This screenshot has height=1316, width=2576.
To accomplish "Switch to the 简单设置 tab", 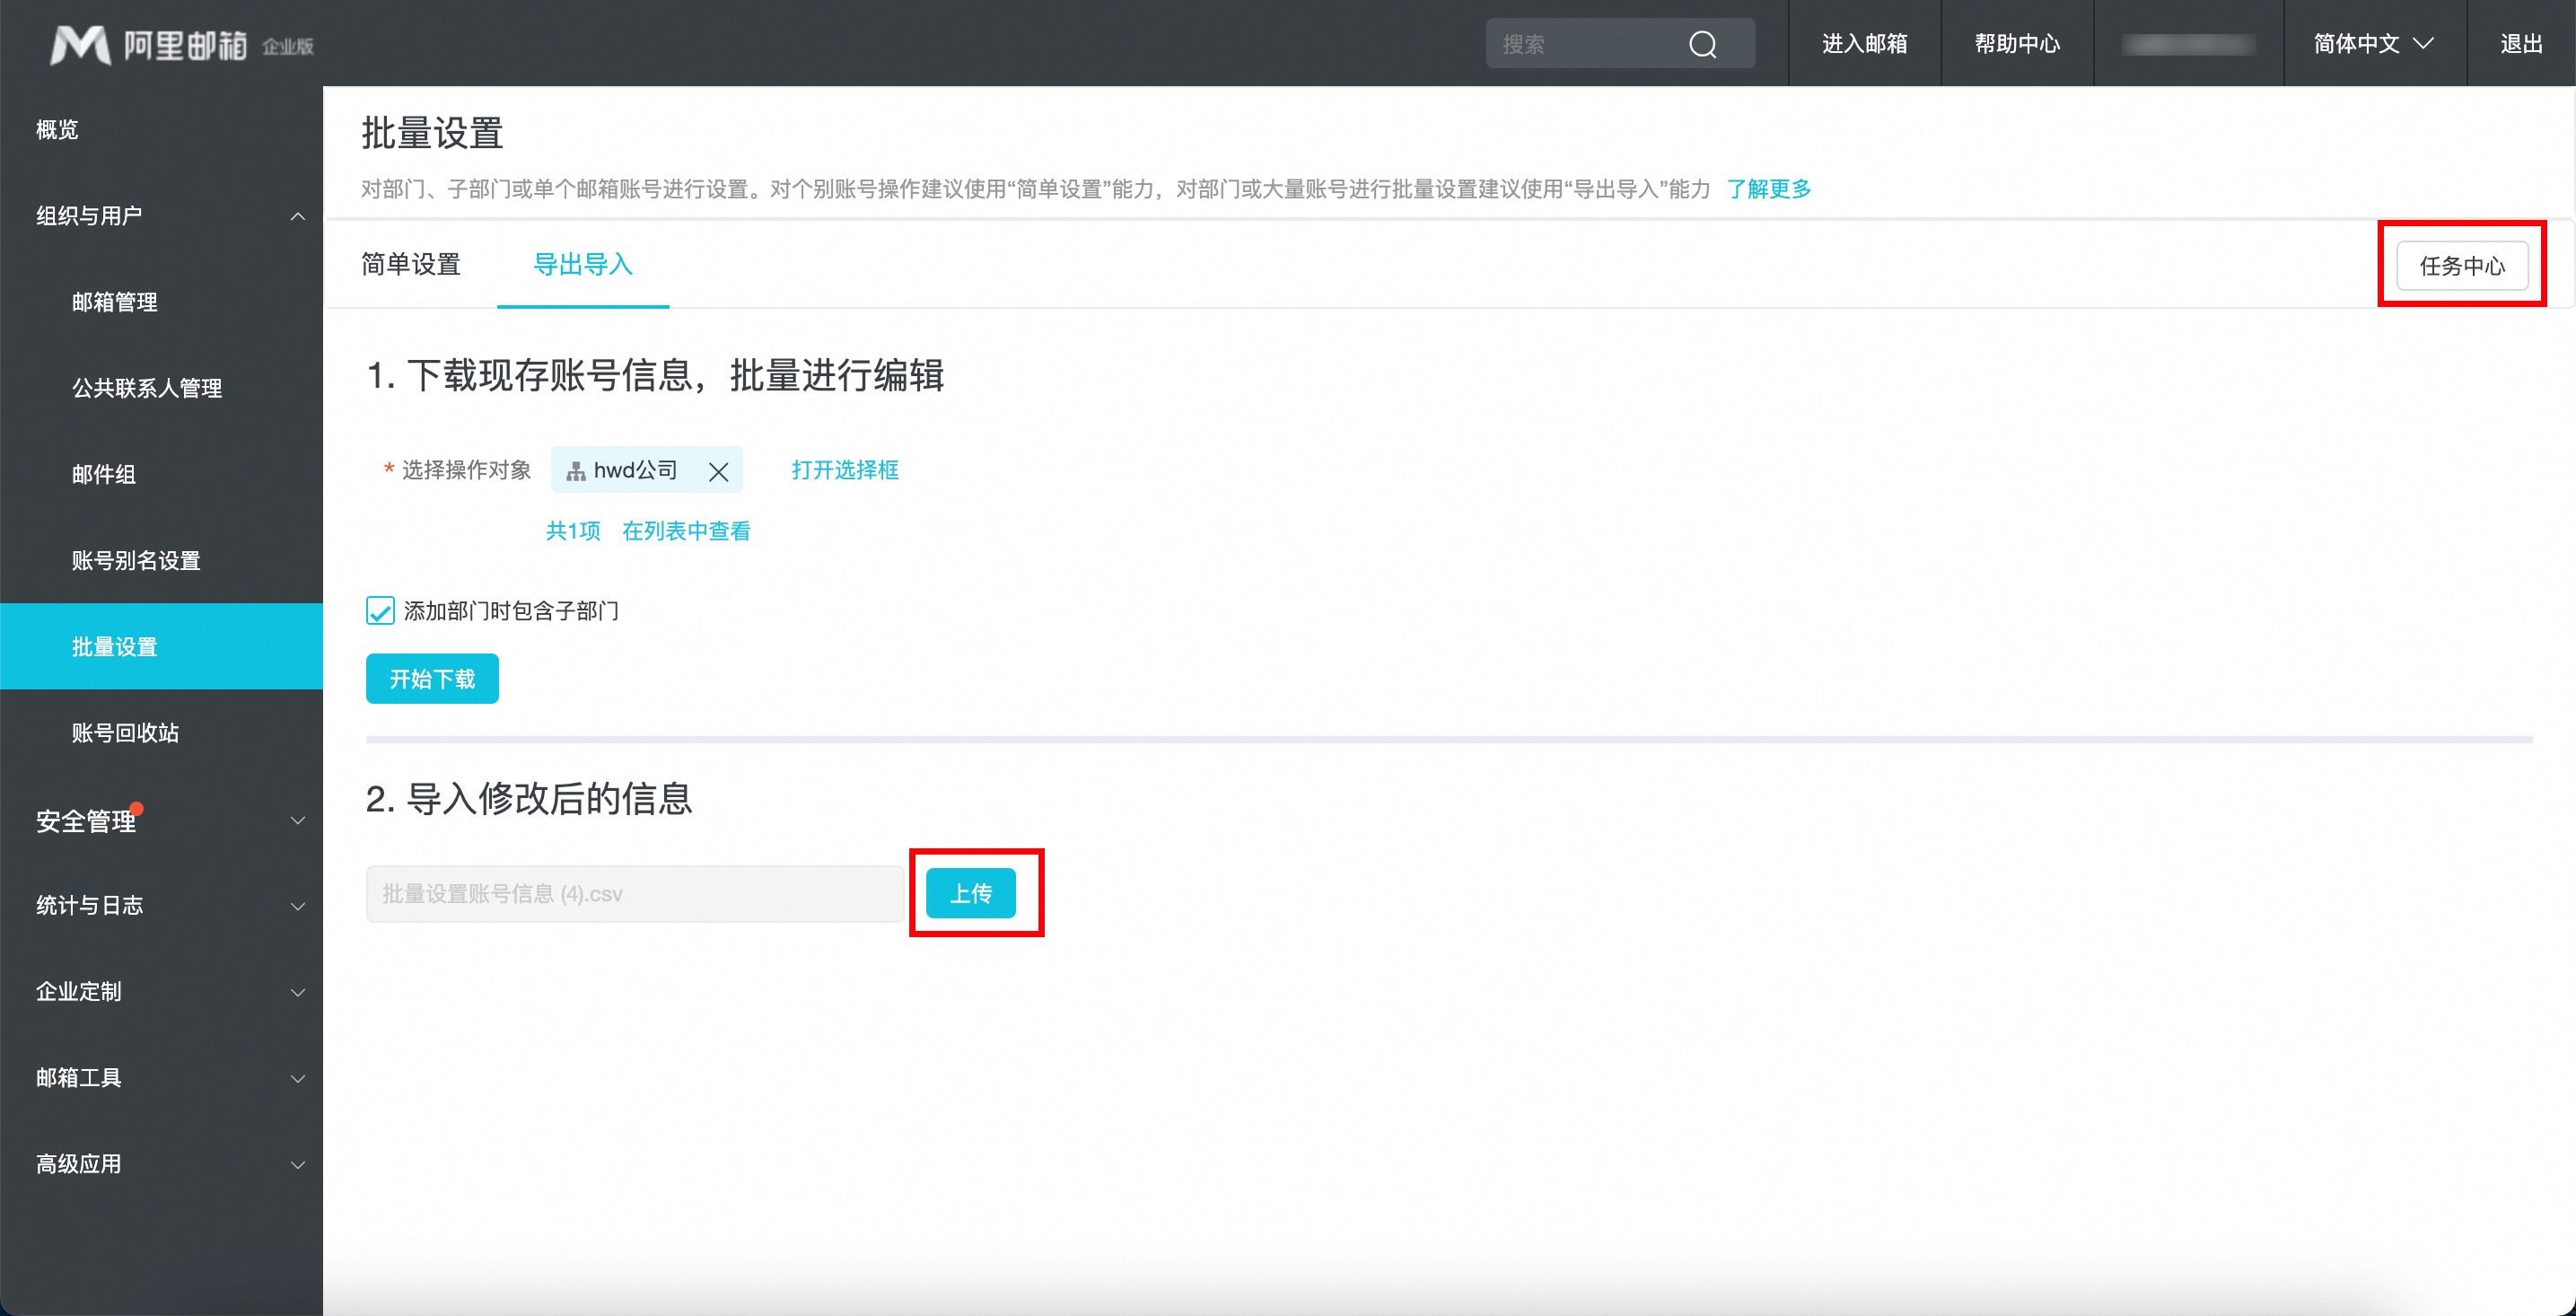I will click(411, 264).
